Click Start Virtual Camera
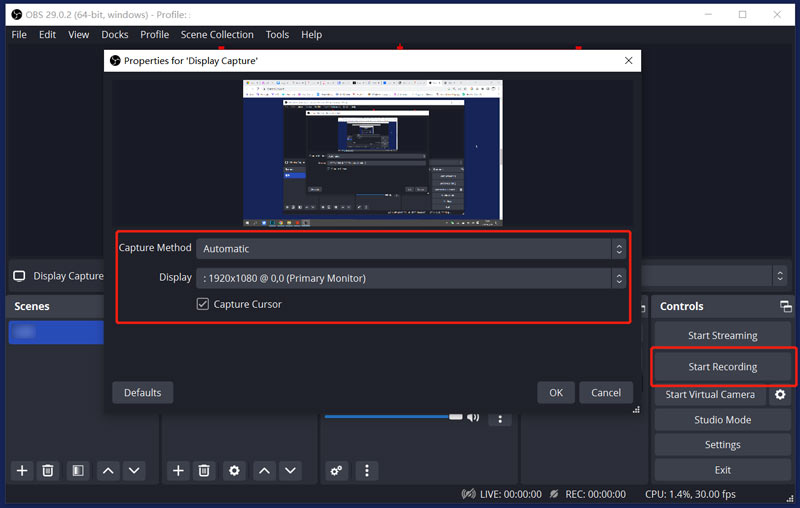This screenshot has width=800, height=508. coord(710,394)
